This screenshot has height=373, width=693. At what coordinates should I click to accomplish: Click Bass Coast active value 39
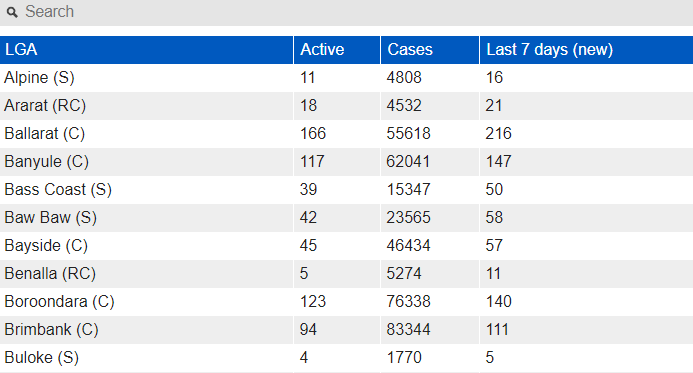coord(308,190)
